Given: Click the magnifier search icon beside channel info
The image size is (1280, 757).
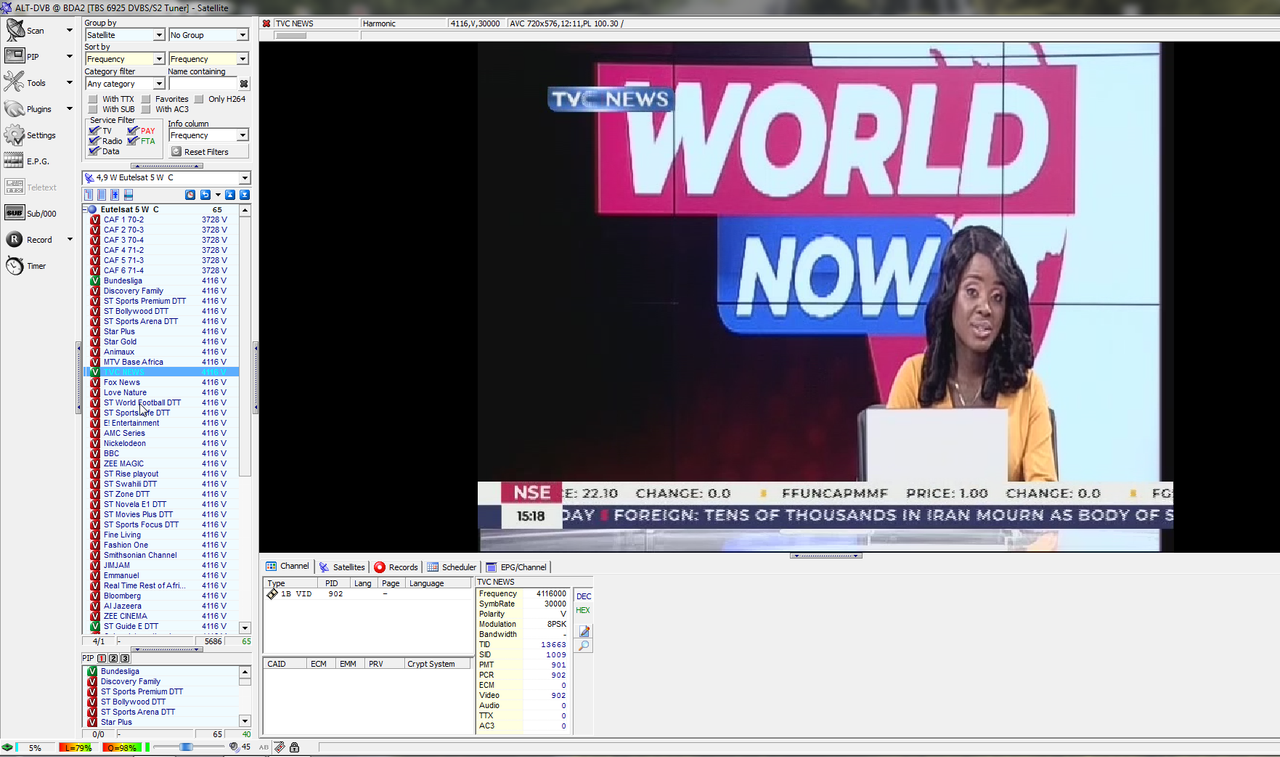Looking at the screenshot, I should pyautogui.click(x=584, y=646).
